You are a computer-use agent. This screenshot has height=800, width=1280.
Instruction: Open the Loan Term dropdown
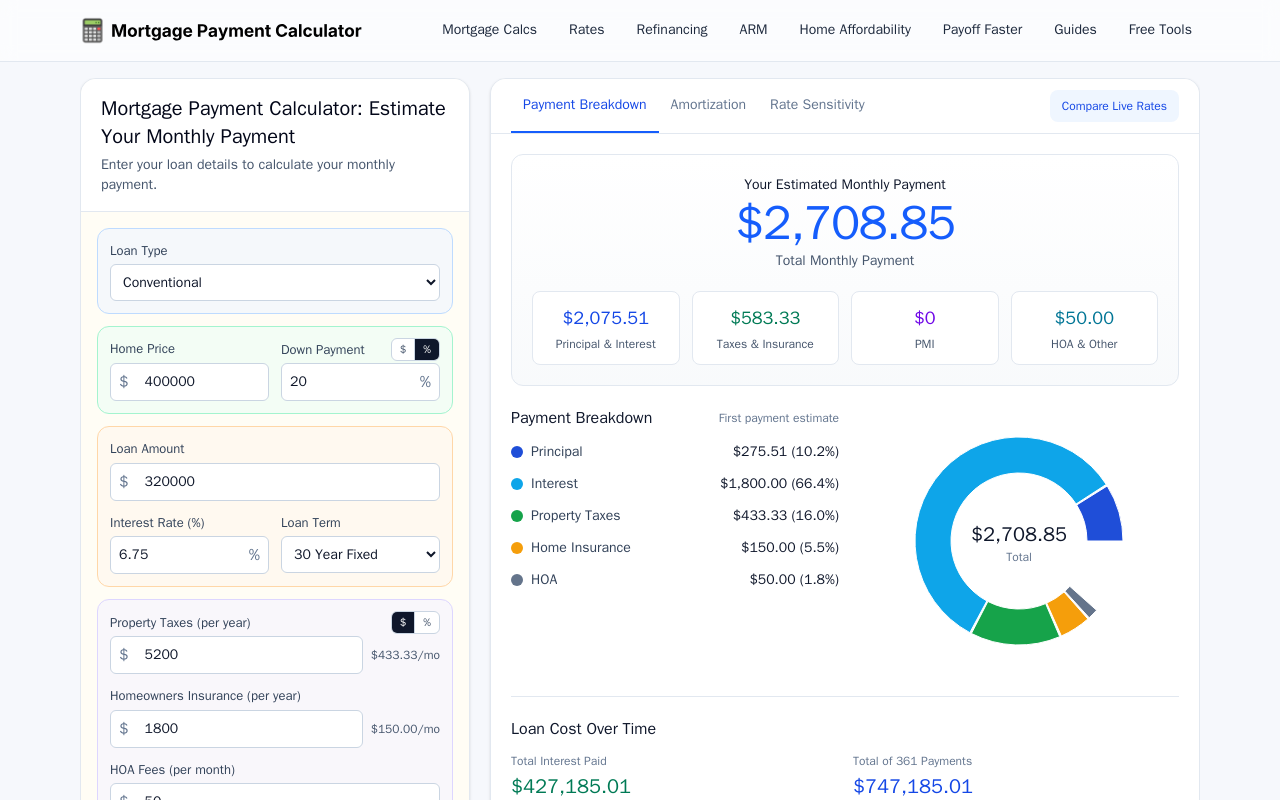(360, 554)
